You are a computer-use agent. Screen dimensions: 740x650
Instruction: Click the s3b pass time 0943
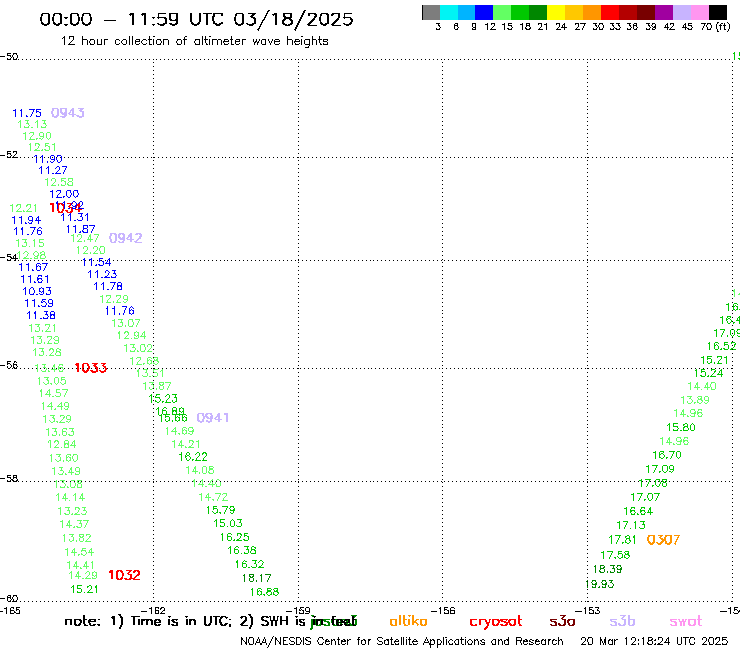tap(67, 113)
